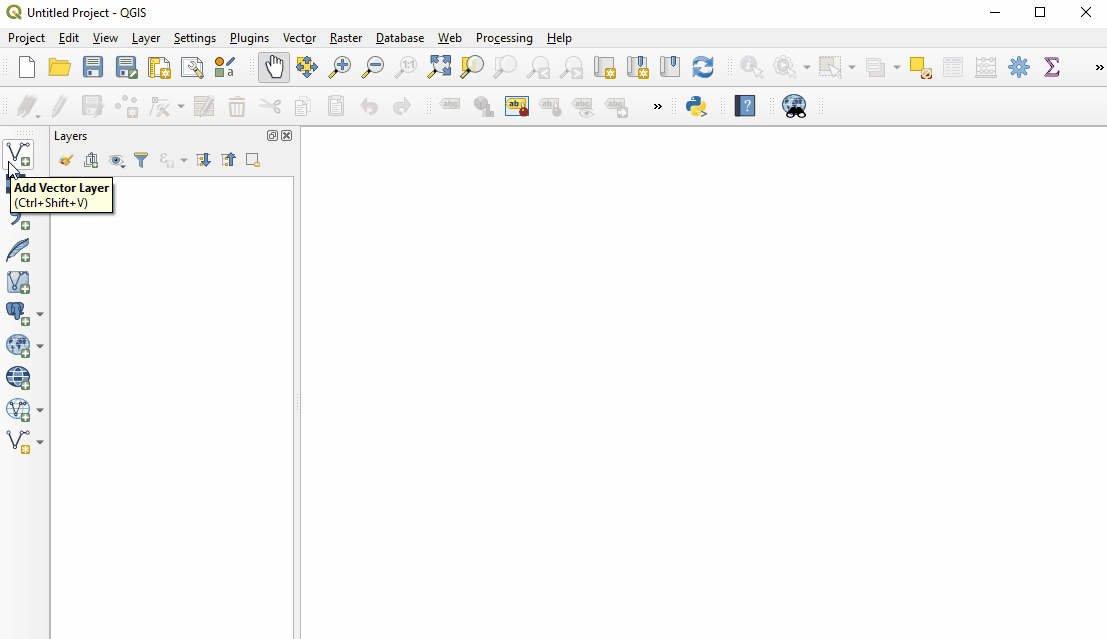Screen dimensions: 1107x639
Task: Open the Layer menu
Action: (x=145, y=38)
